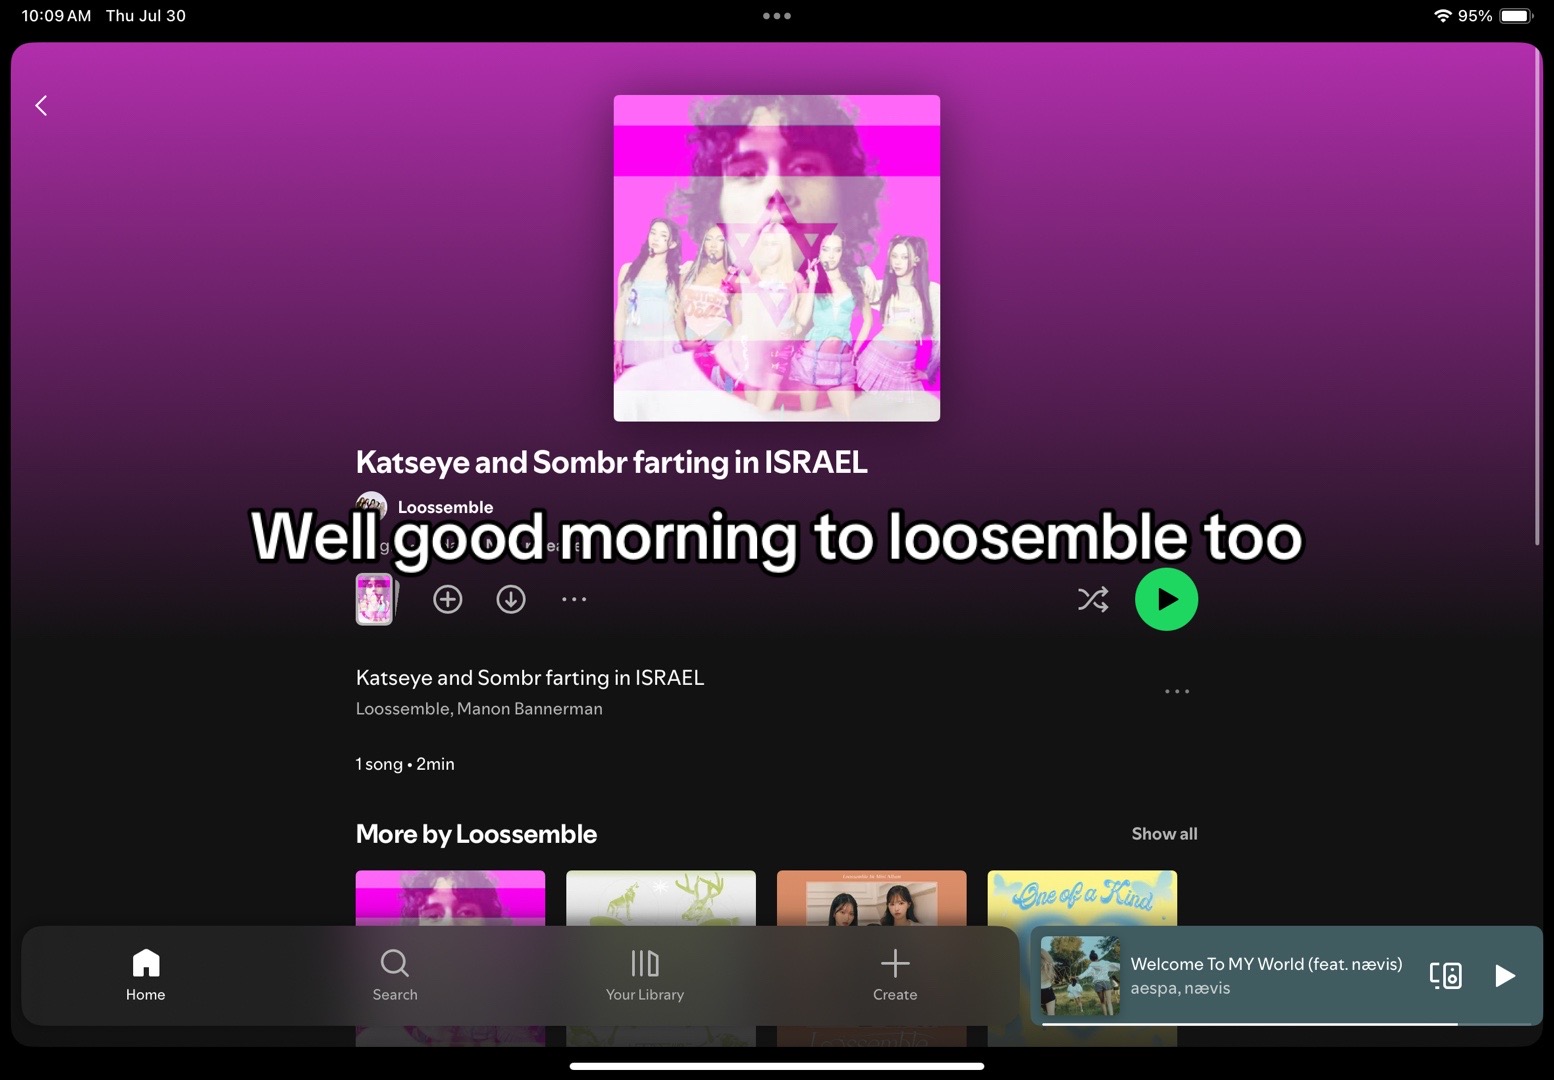This screenshot has width=1554, height=1080.
Task: Open the Create tab
Action: pyautogui.click(x=895, y=975)
